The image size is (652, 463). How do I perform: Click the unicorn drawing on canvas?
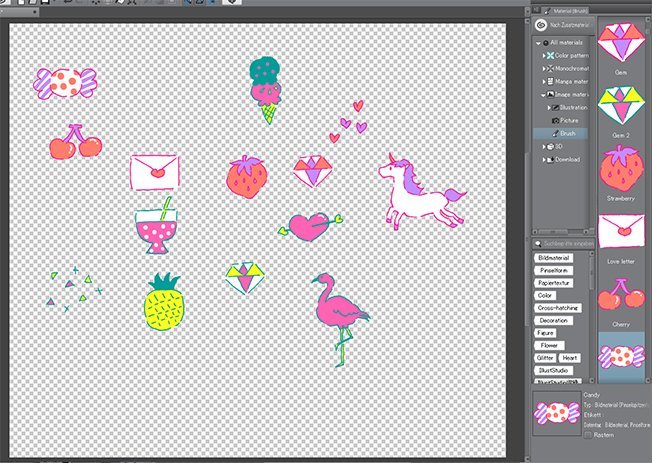(421, 191)
